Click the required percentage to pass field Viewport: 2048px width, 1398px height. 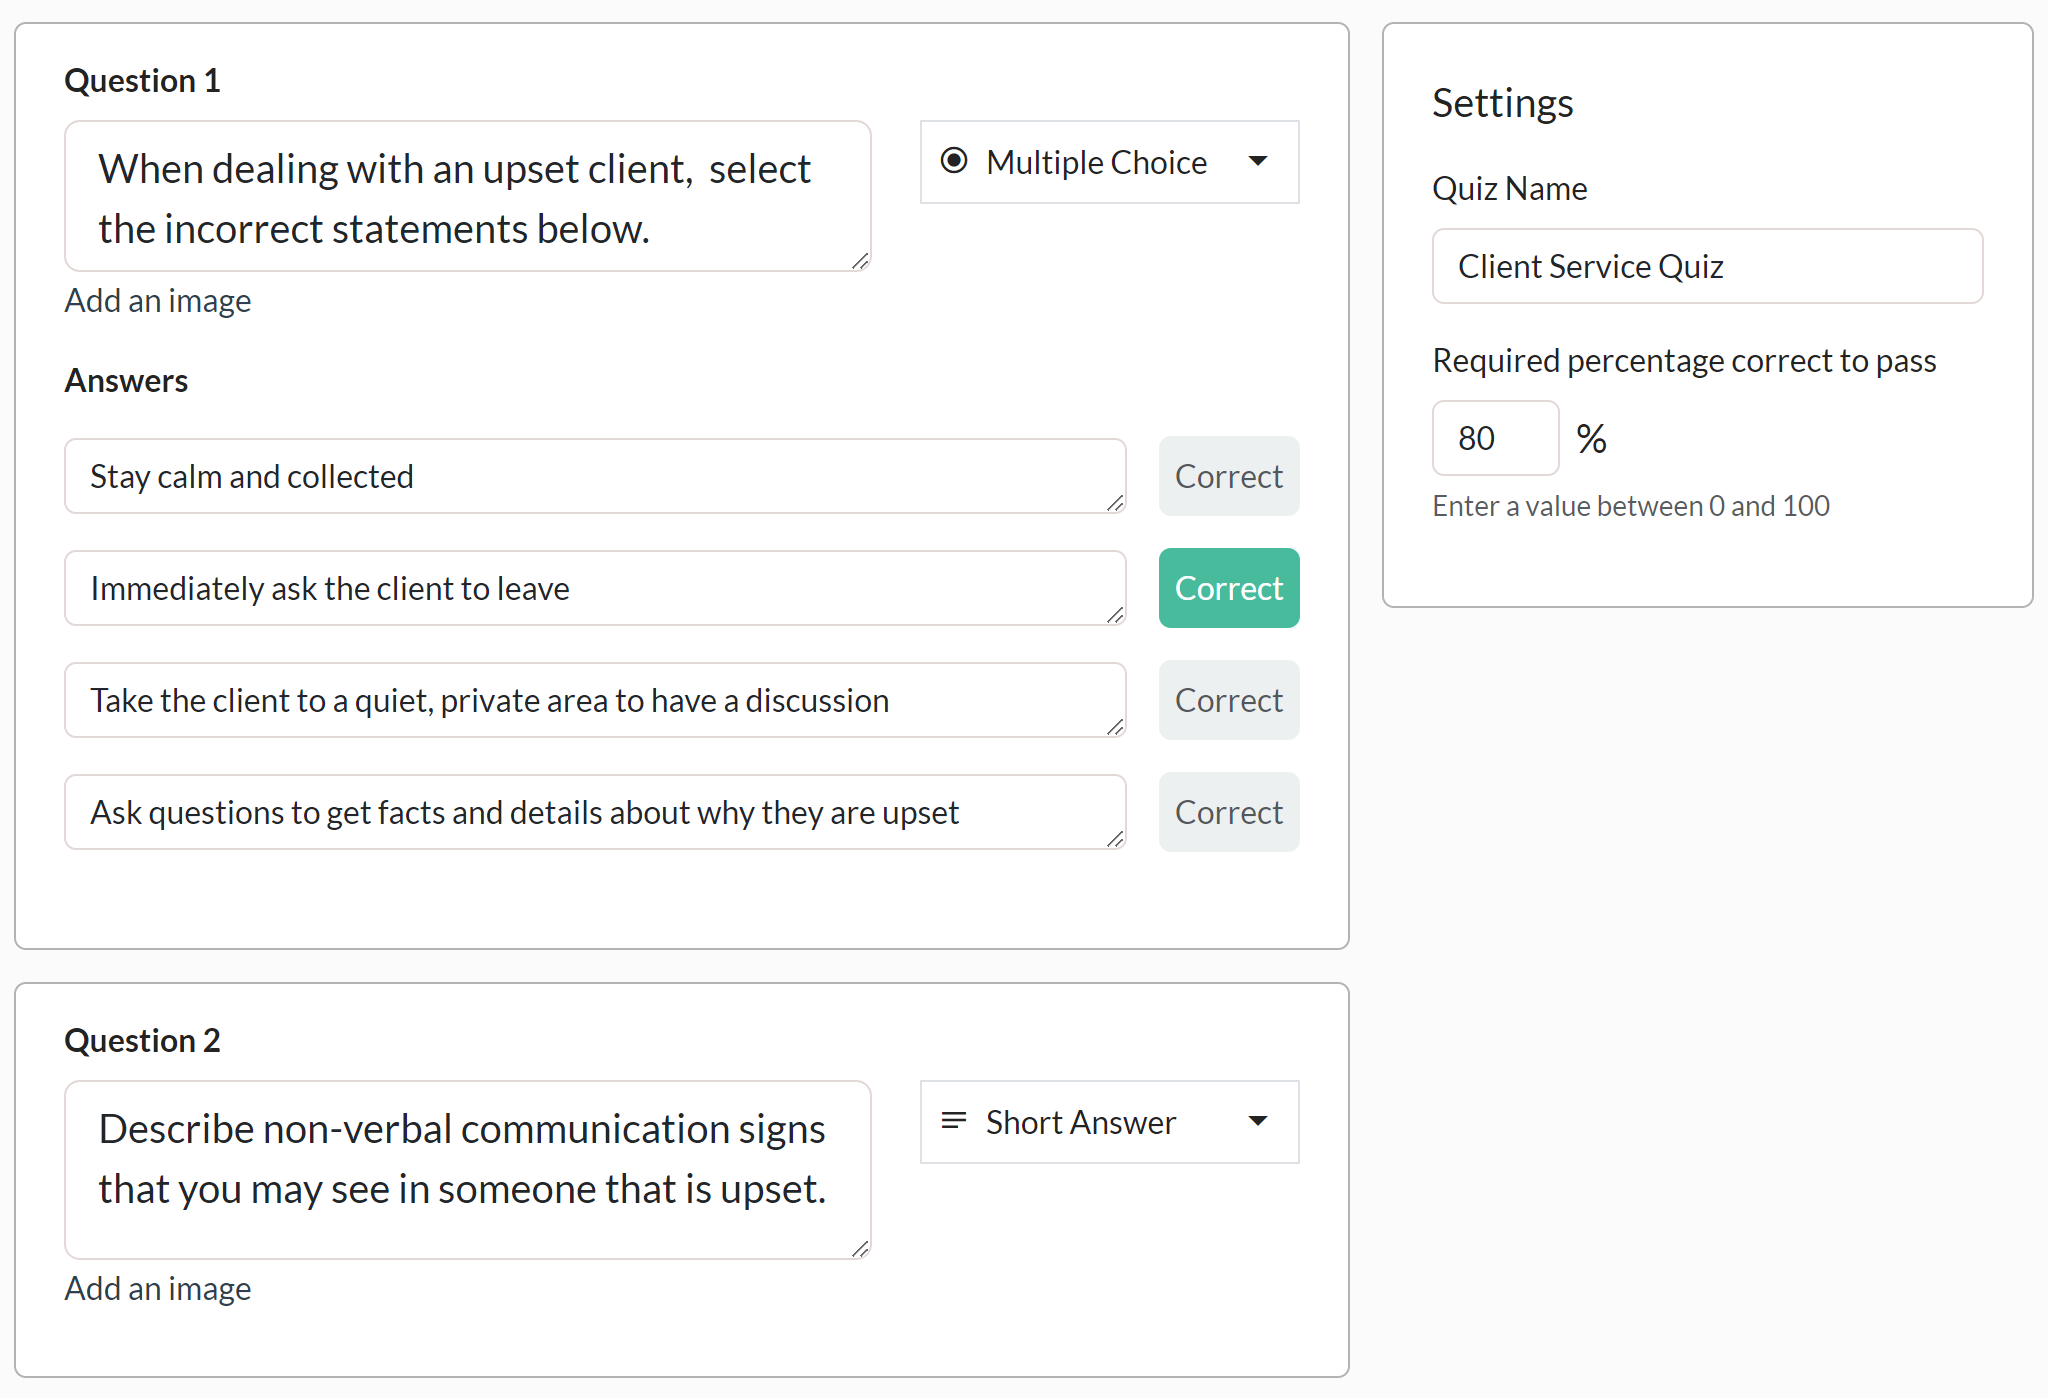[x=1494, y=437]
